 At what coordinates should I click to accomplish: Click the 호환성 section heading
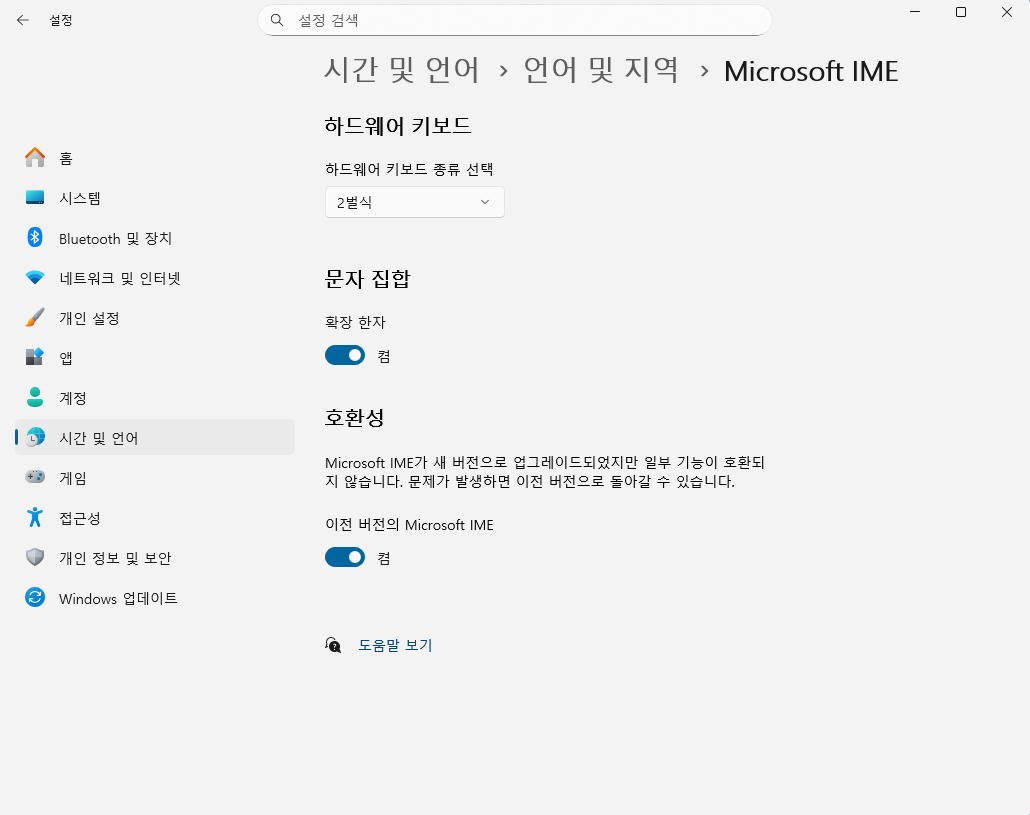(x=354, y=417)
